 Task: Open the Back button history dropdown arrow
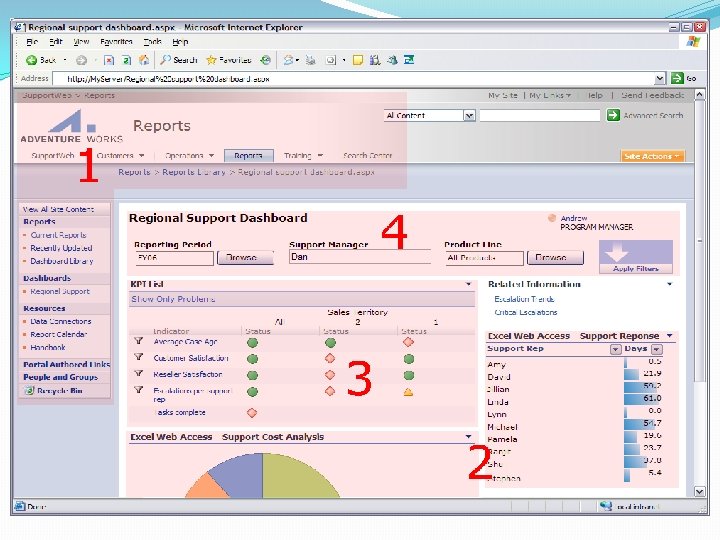(x=65, y=60)
